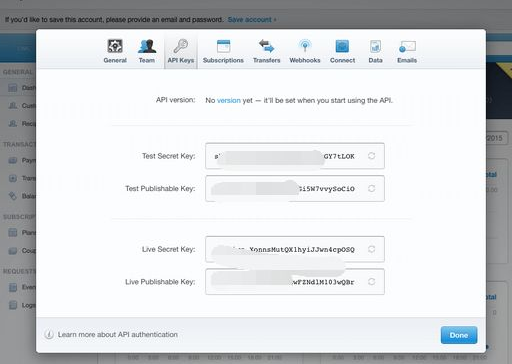Viewport: 512px width, 364px height.
Task: Open the Emails settings icon
Action: click(407, 46)
